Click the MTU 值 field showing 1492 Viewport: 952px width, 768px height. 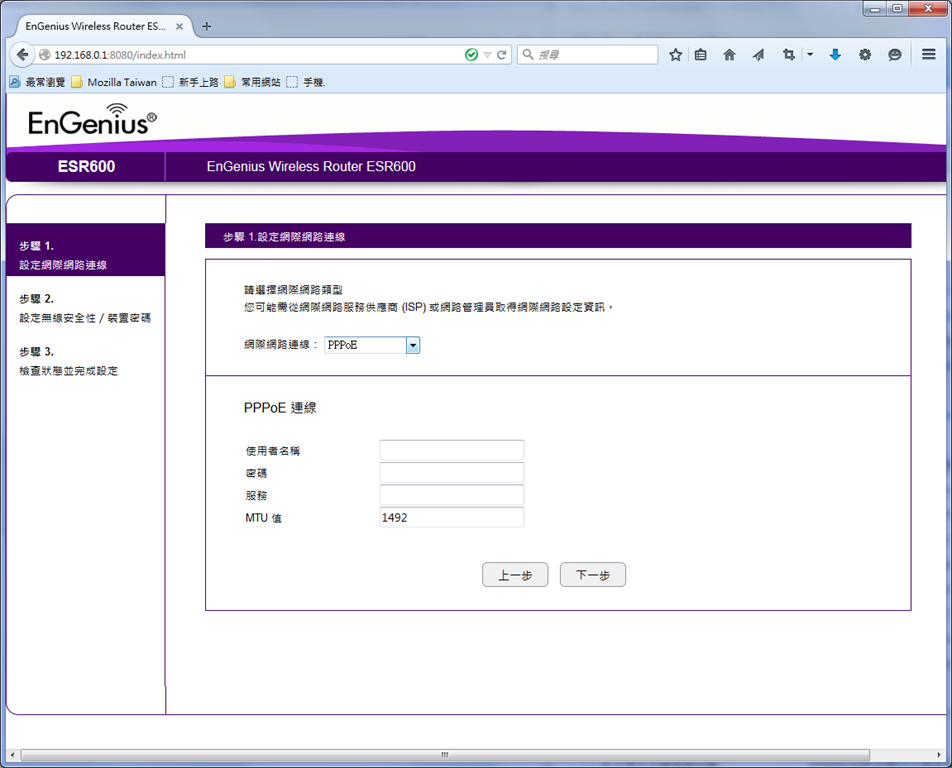coord(452,517)
